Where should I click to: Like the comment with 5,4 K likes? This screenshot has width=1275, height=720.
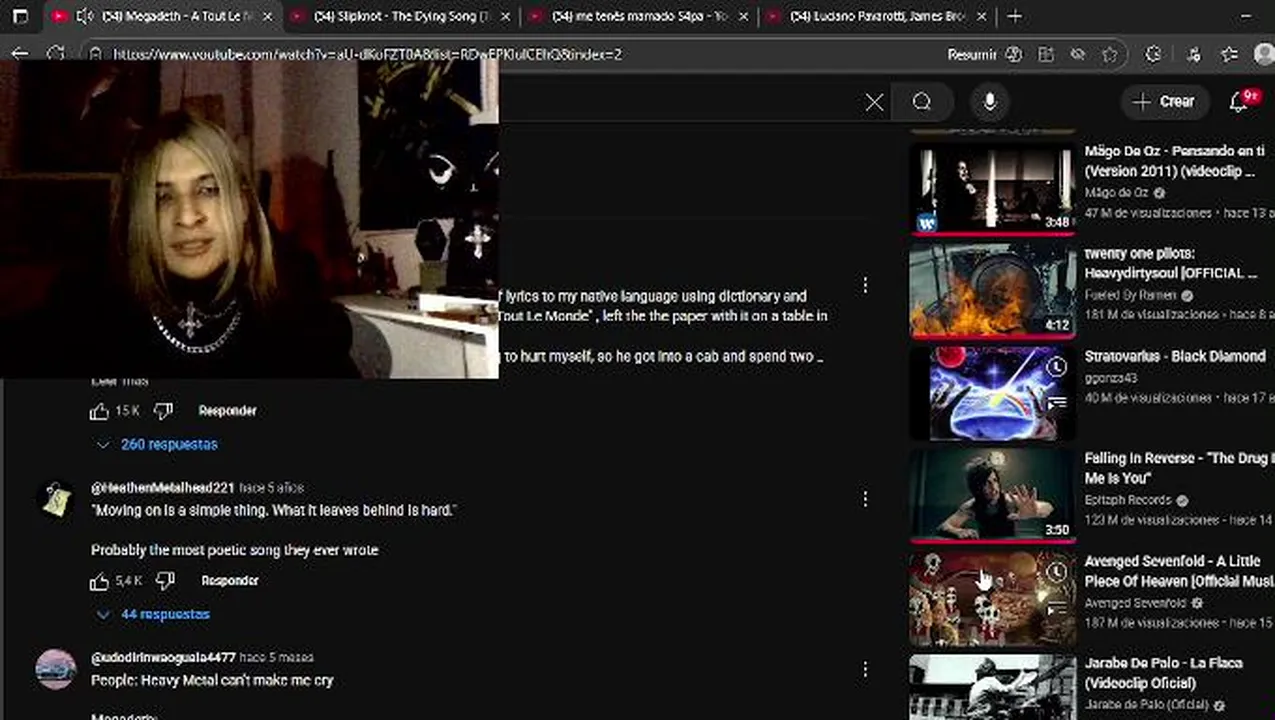99,581
